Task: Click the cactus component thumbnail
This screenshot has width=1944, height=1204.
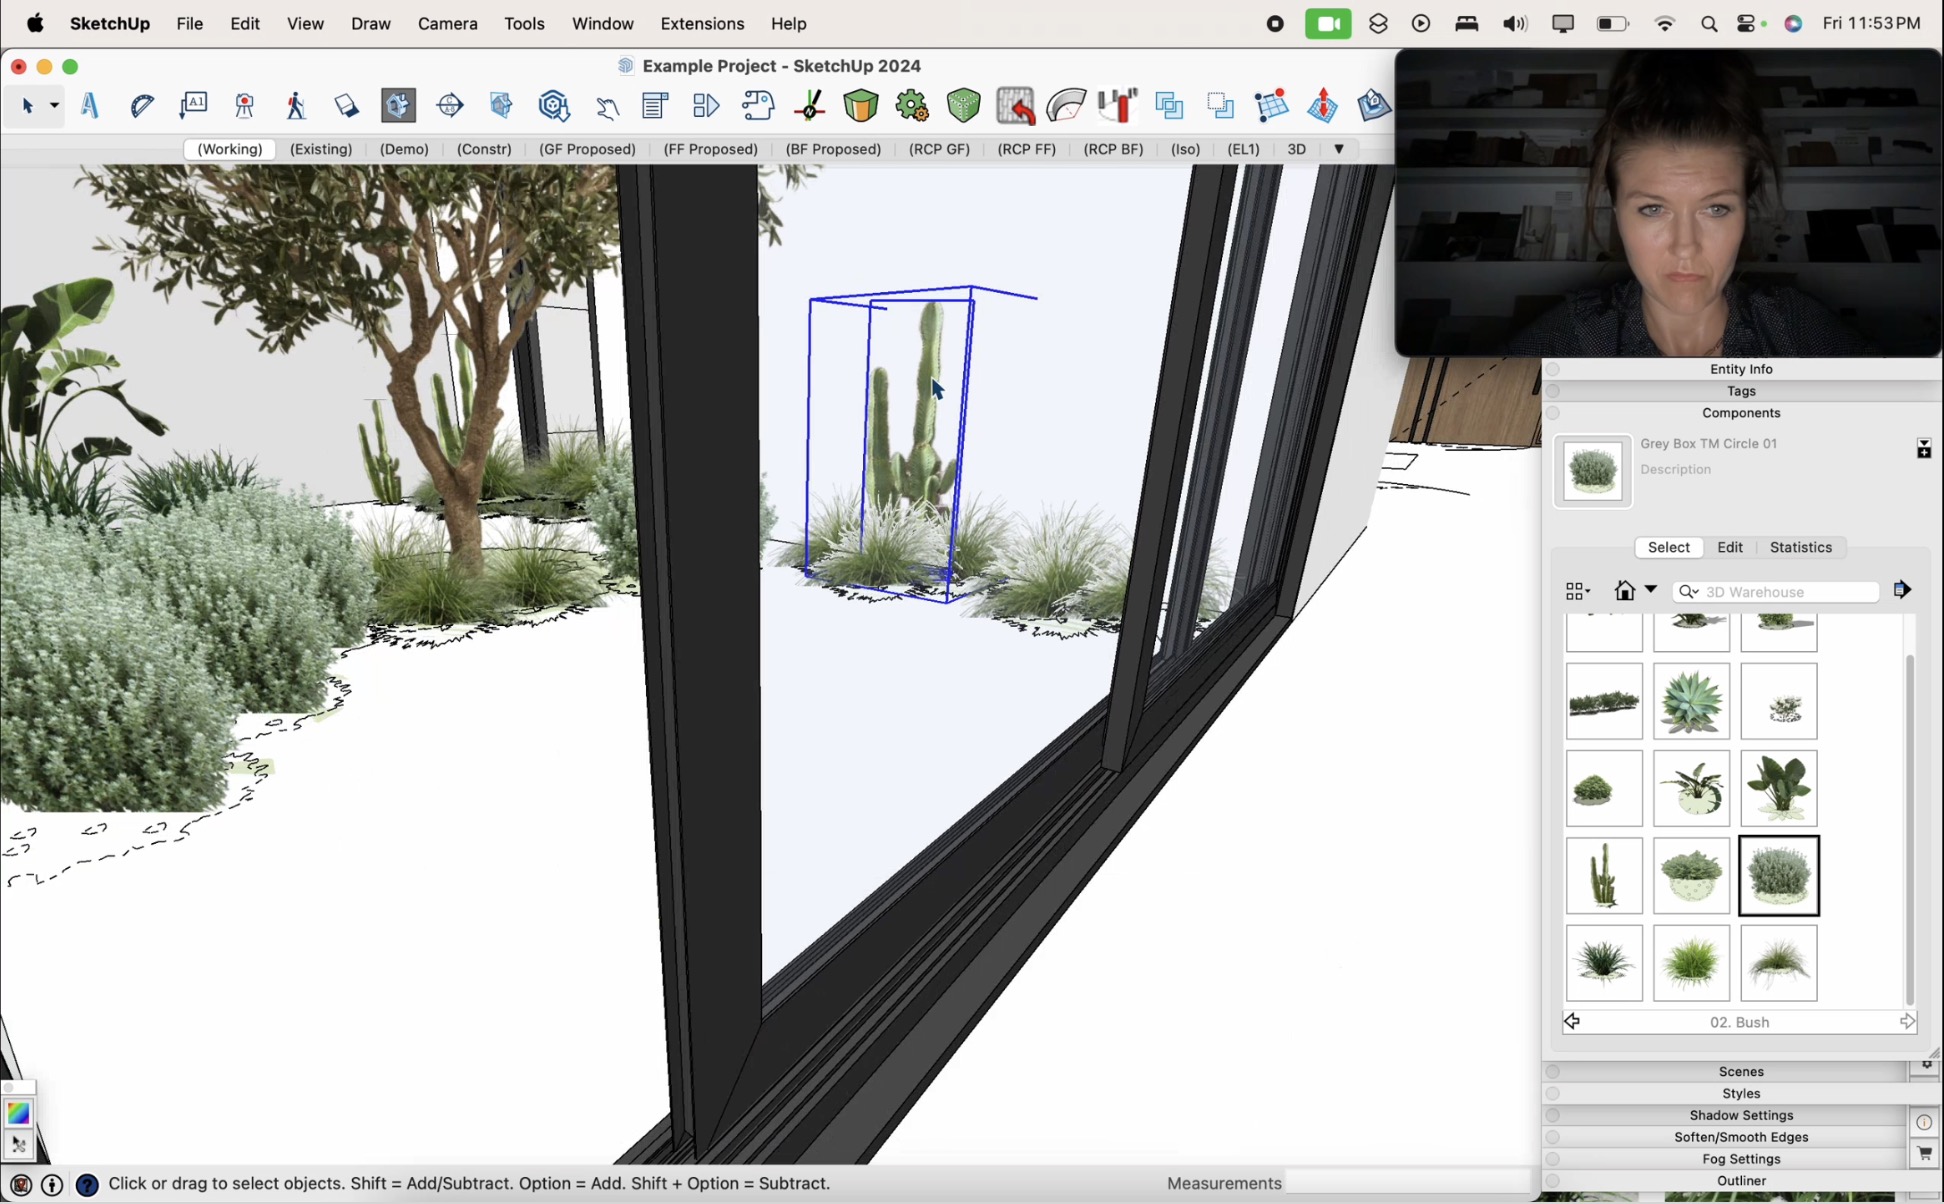Action: (1604, 875)
